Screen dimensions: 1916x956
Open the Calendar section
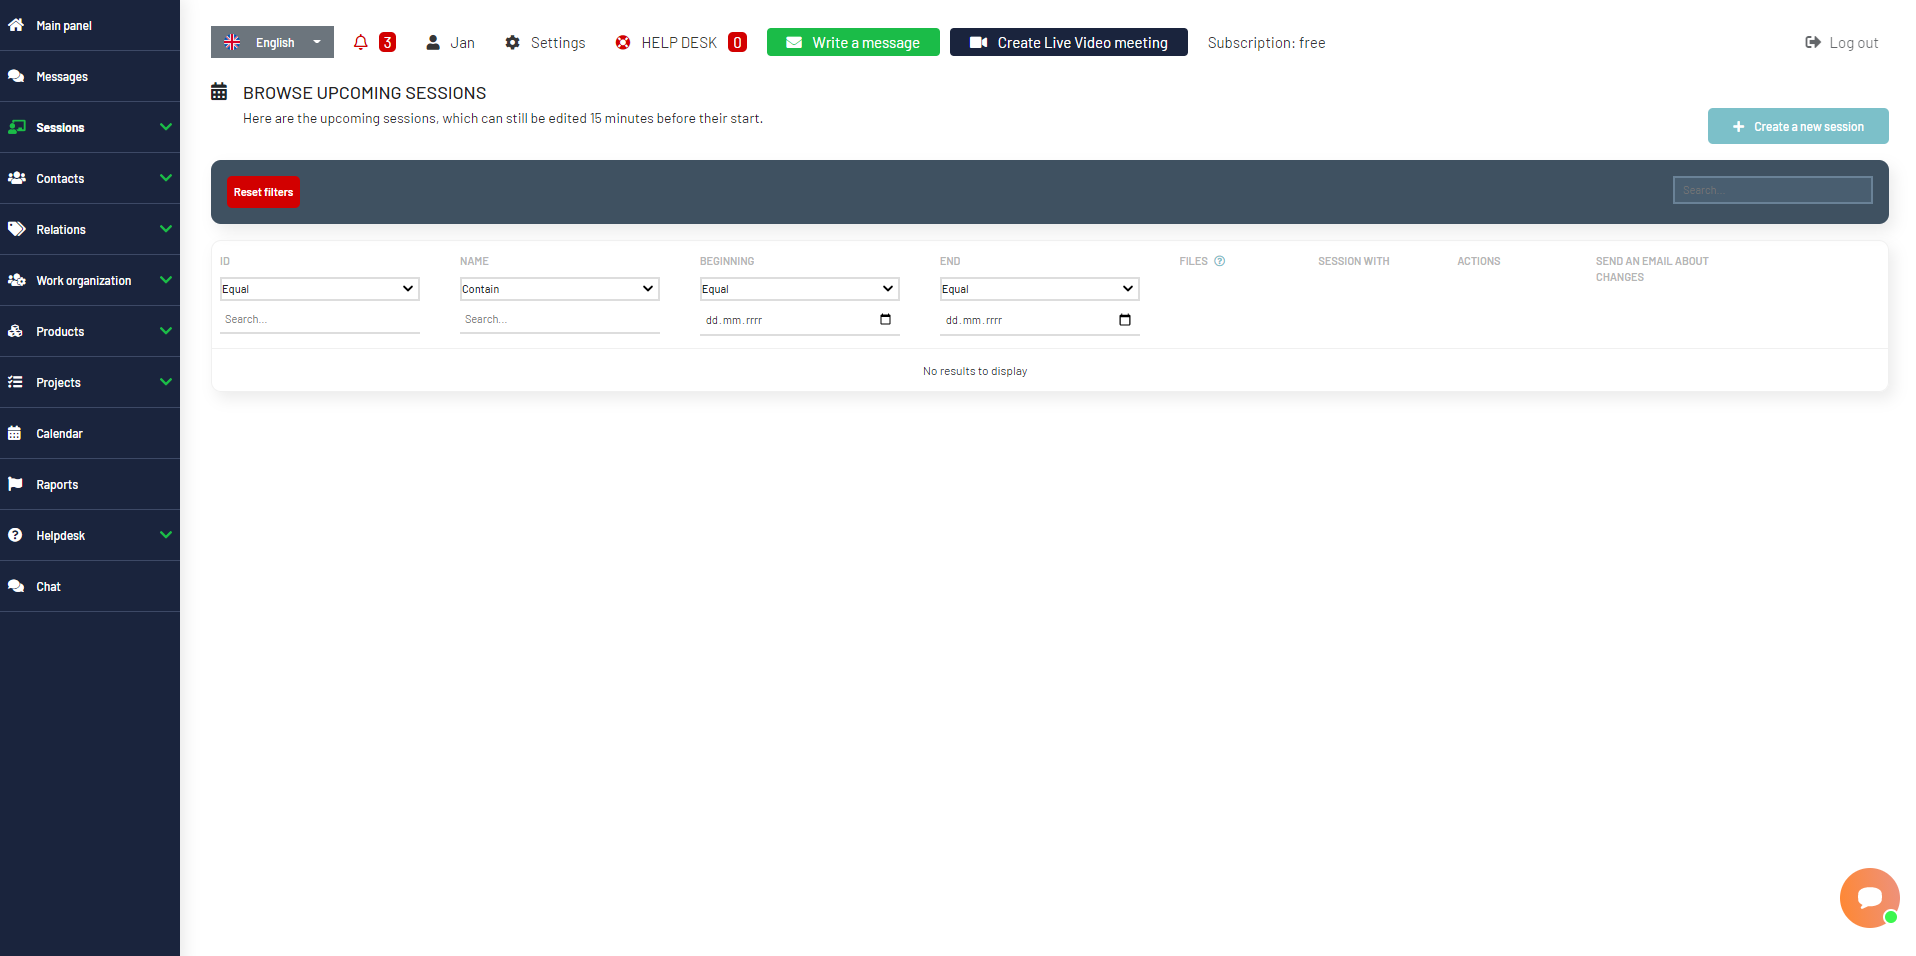click(x=60, y=433)
